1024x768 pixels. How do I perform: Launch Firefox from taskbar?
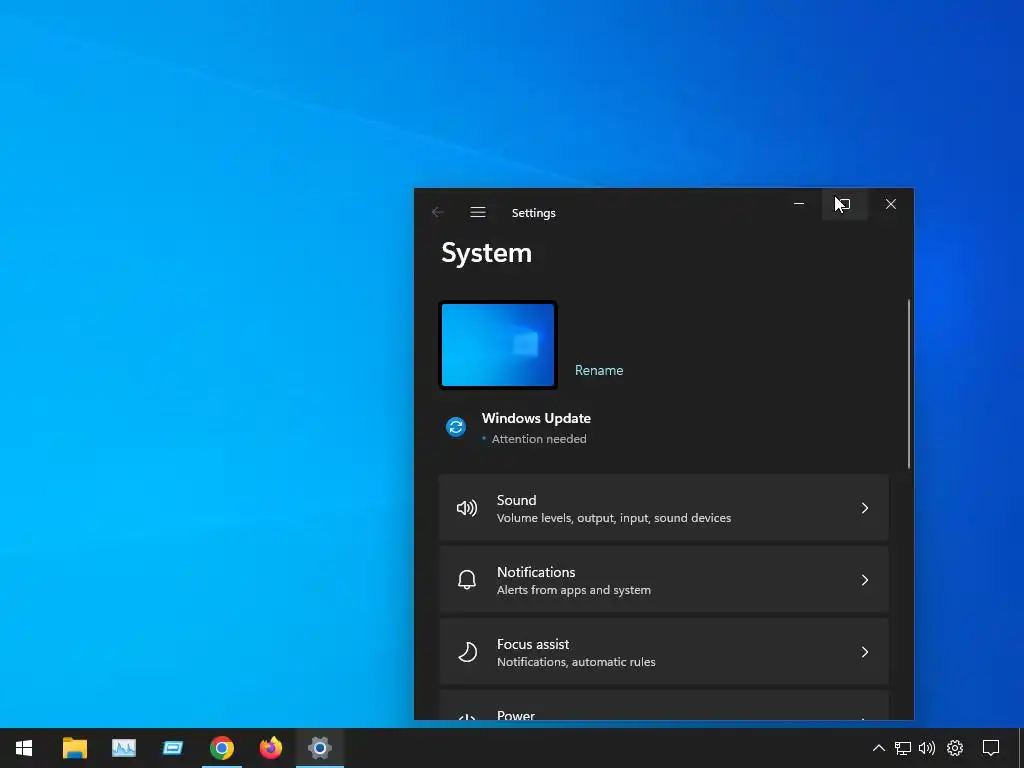[x=270, y=748]
